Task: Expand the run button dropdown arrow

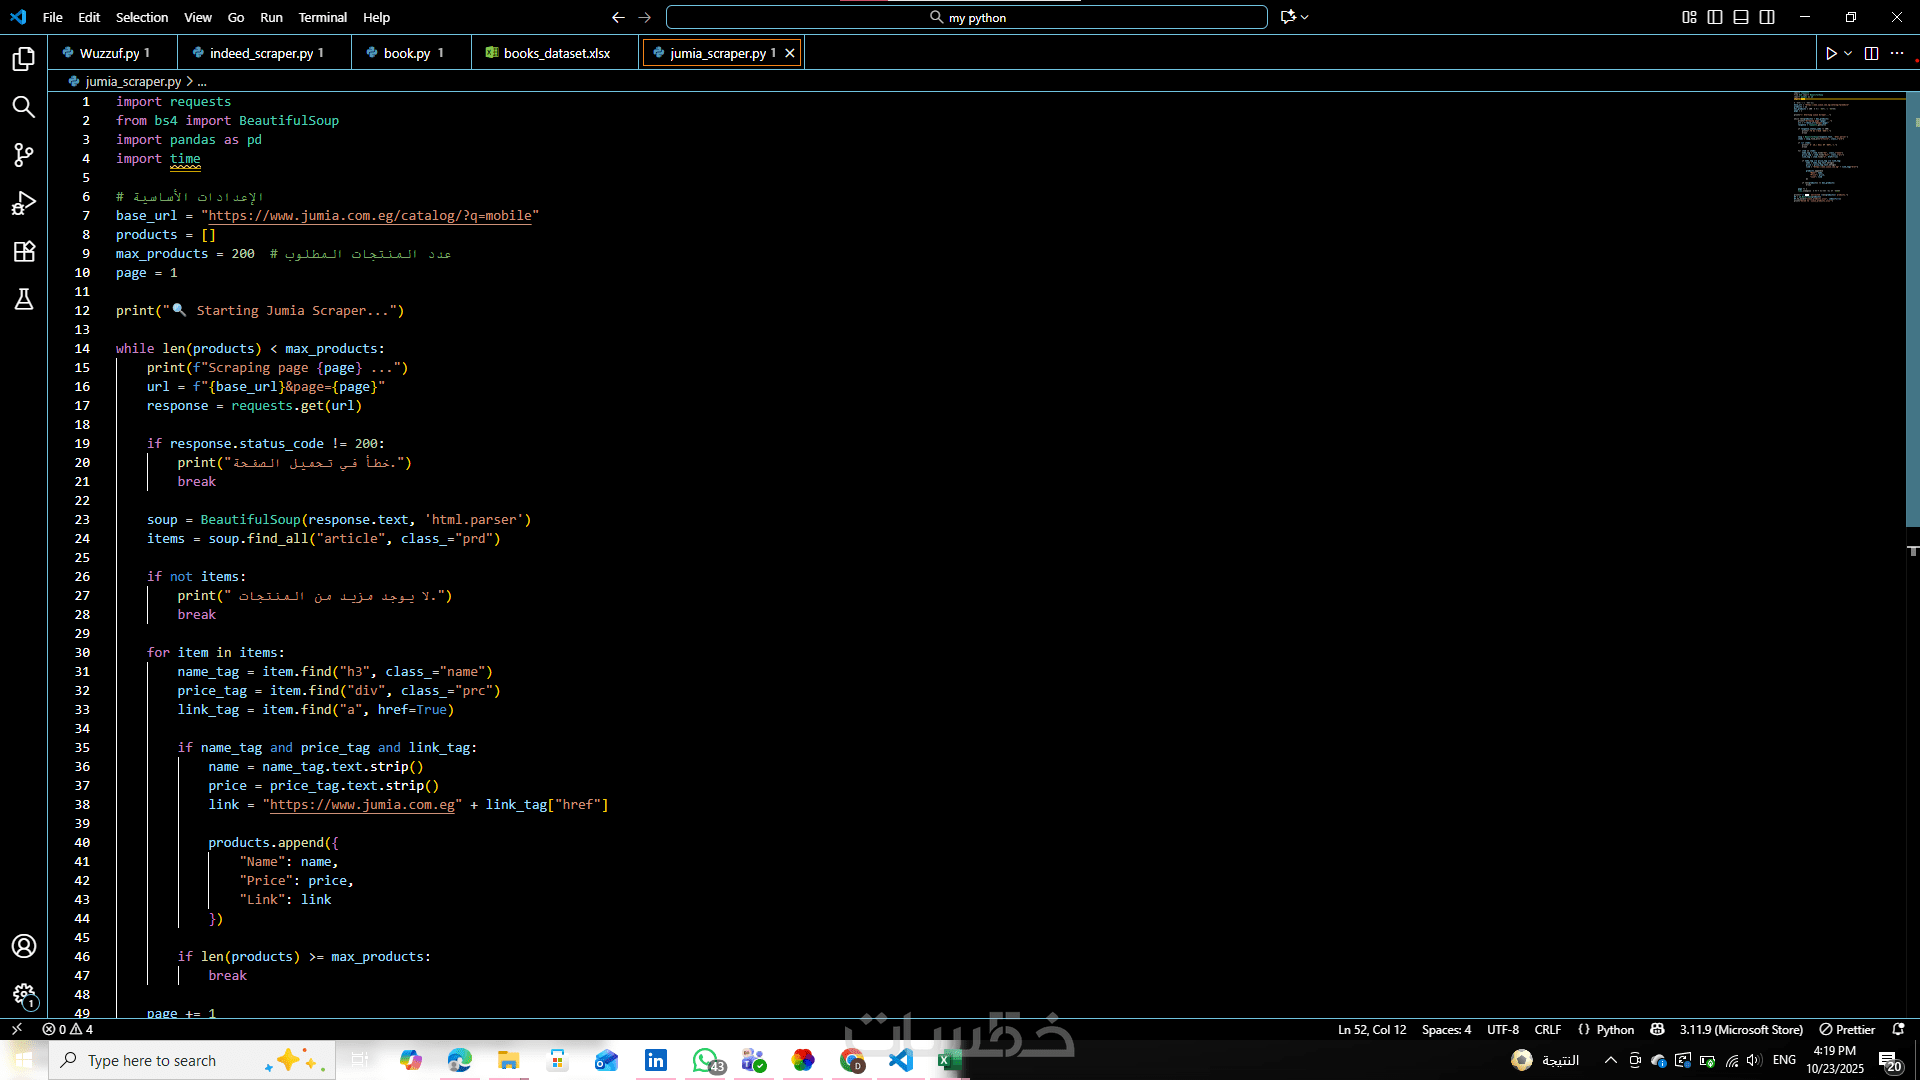Action: (x=1848, y=53)
